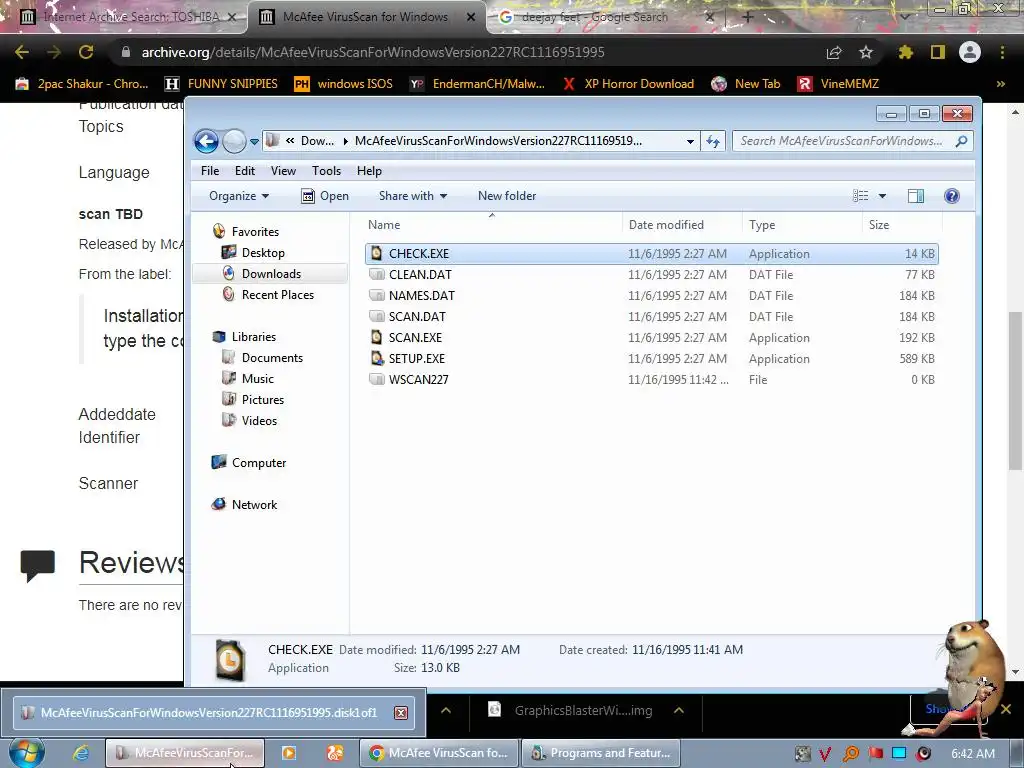Viewport: 1024px width, 768px height.
Task: Open the Chrome profile avatar icon
Action: click(970, 52)
